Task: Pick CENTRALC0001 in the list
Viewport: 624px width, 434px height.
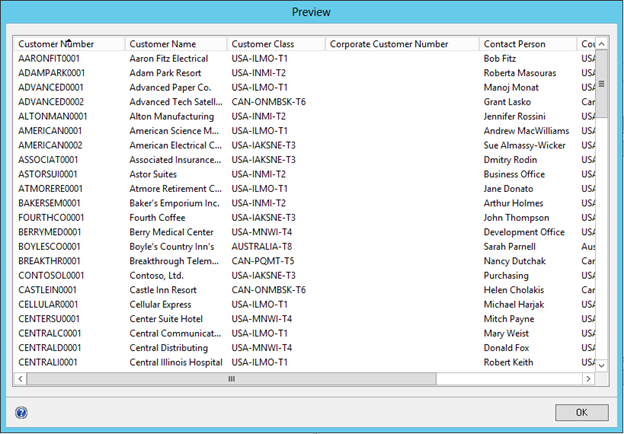Action: click(50, 333)
